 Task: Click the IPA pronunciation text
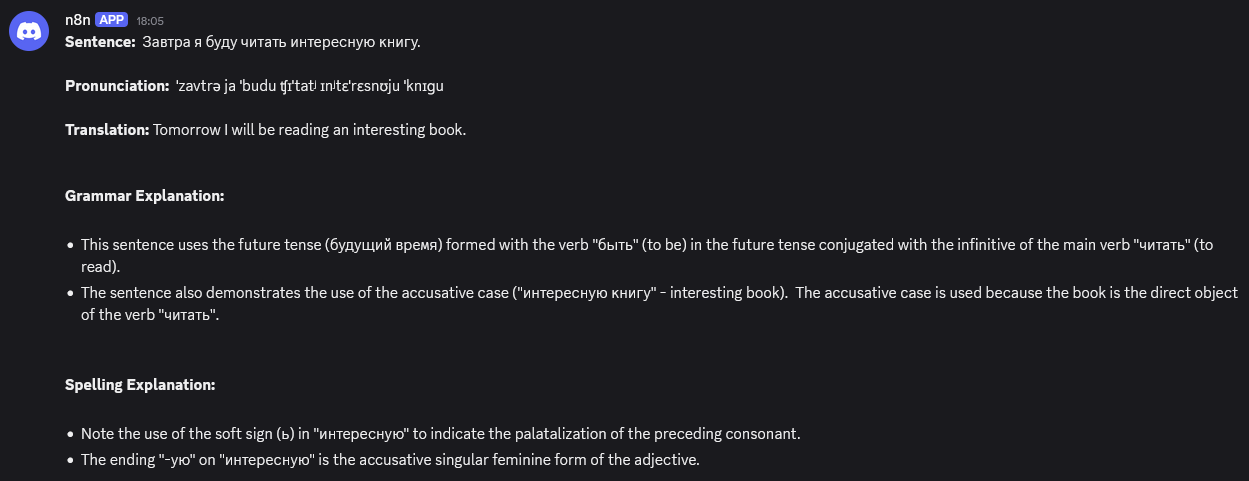click(309, 86)
